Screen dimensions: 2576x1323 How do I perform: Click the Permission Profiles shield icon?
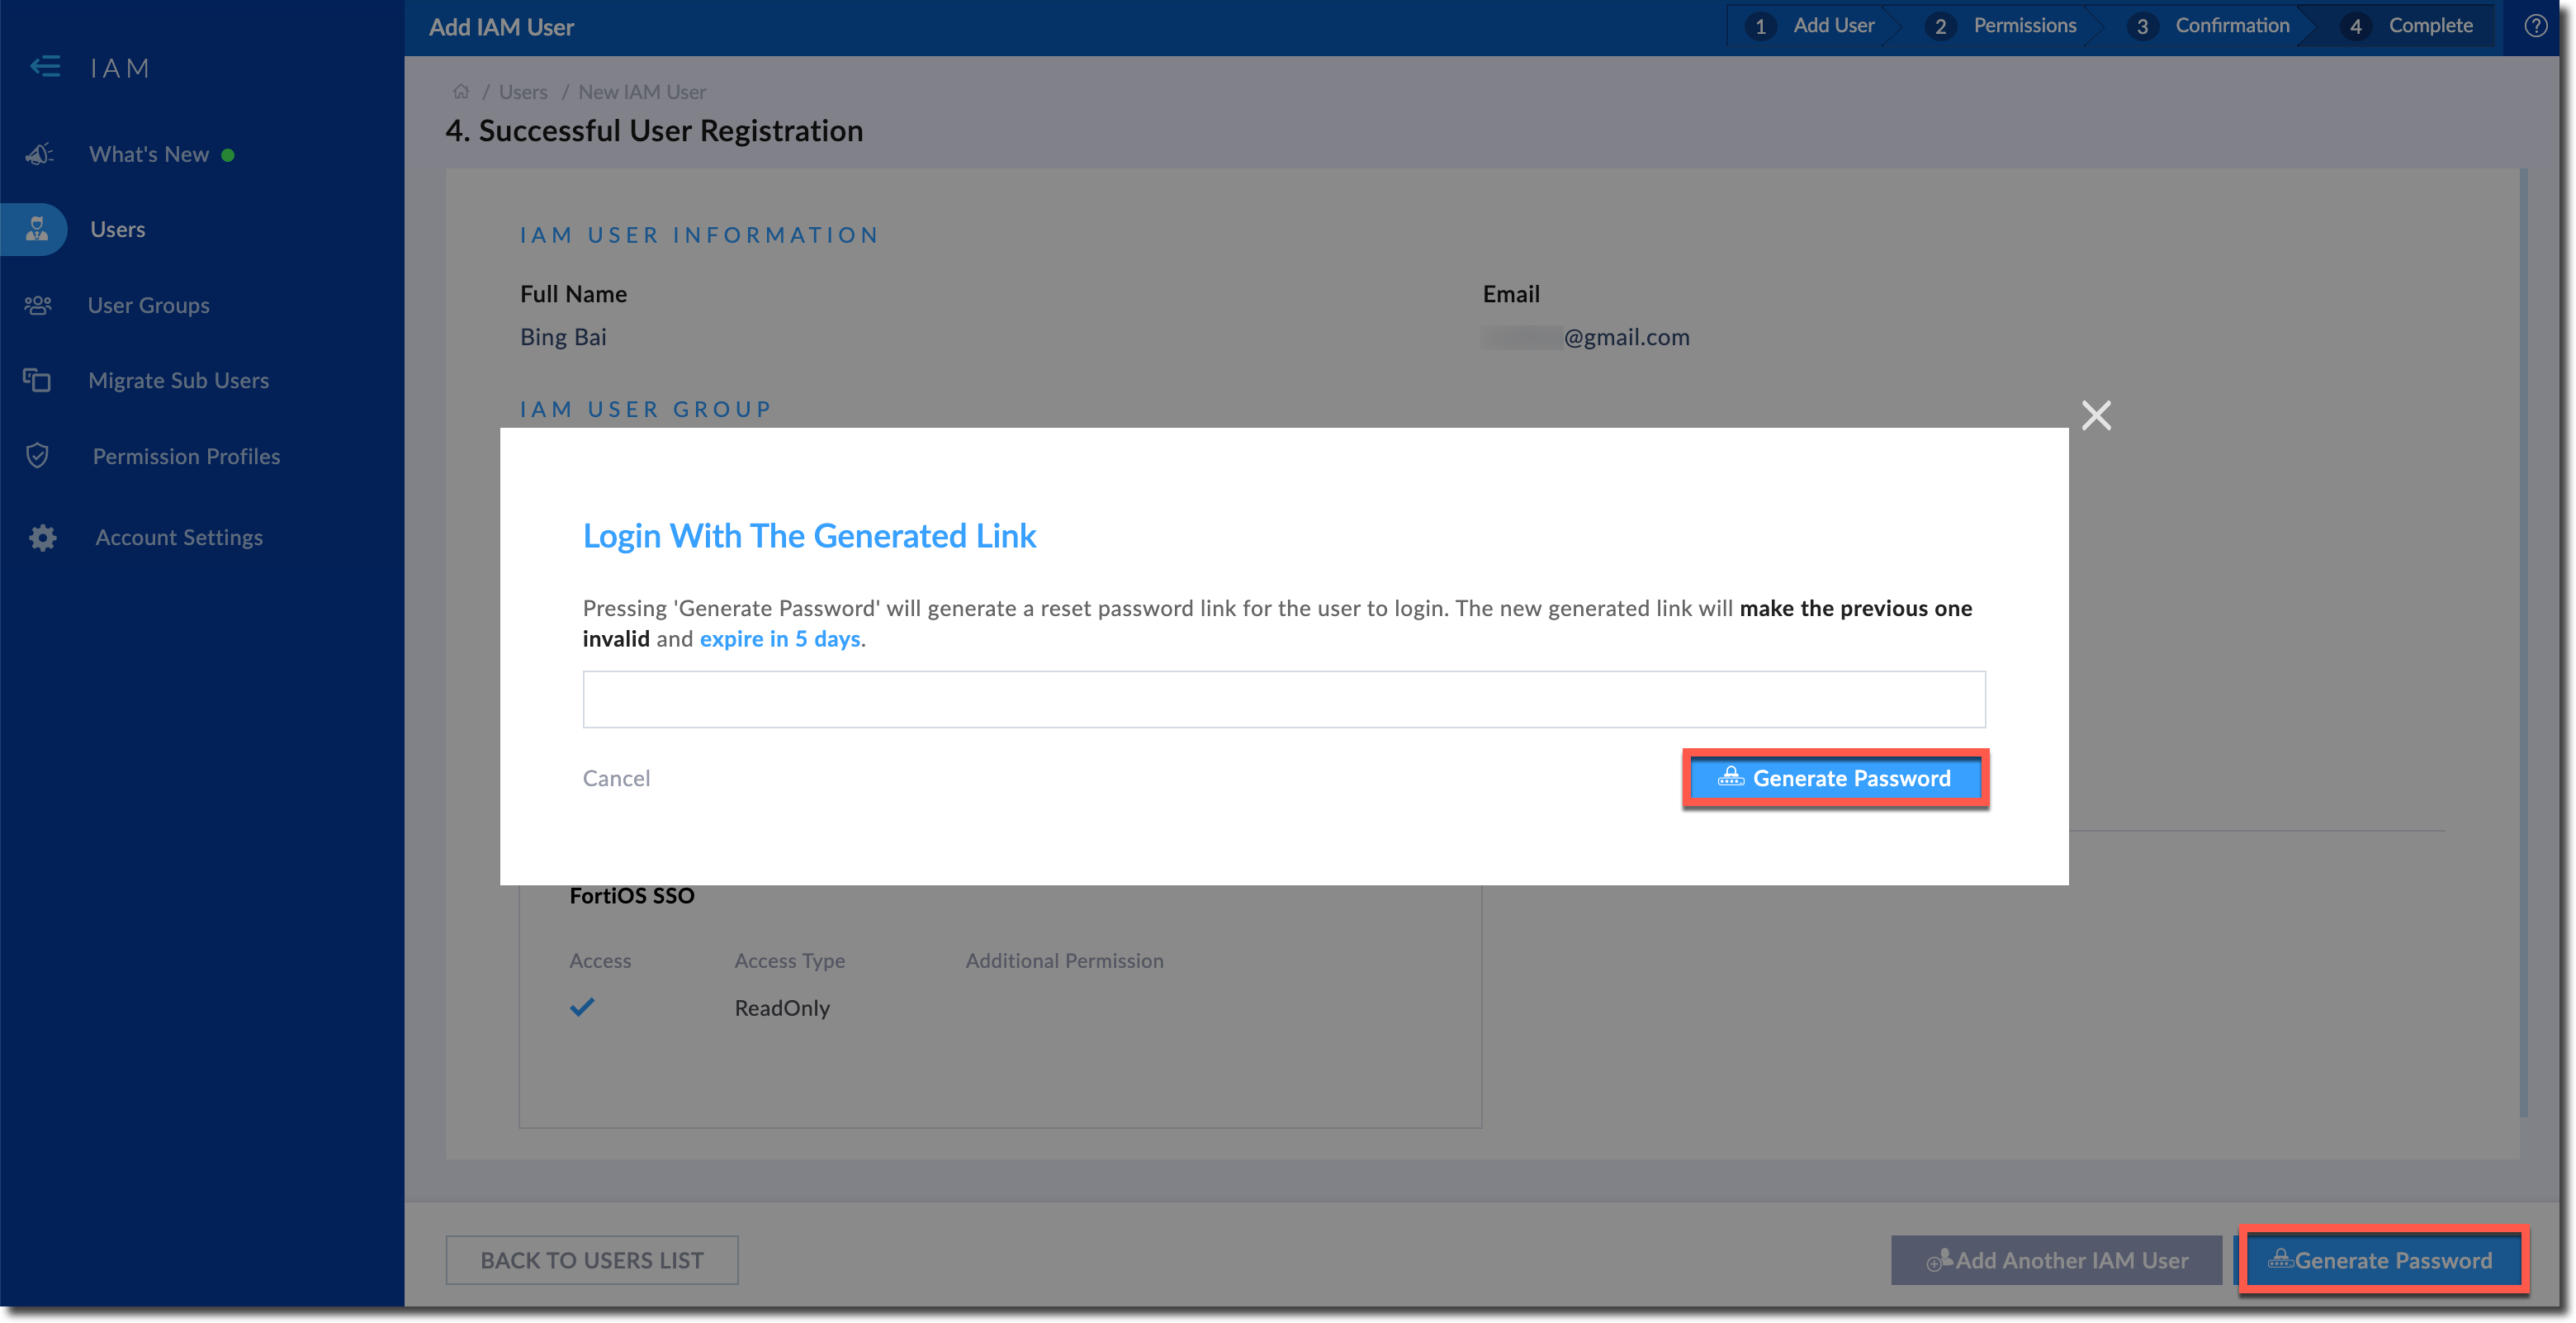coord(38,456)
